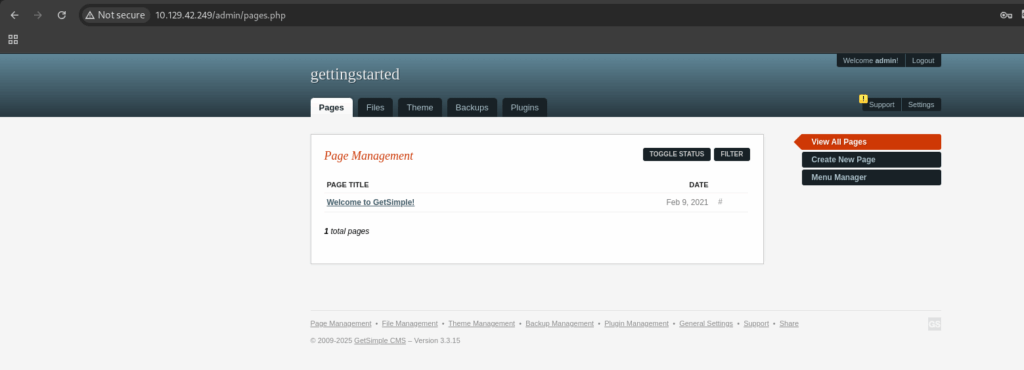Open Menu Manager from sidebar
Image resolution: width=1024 pixels, height=370 pixels.
pyautogui.click(x=871, y=177)
